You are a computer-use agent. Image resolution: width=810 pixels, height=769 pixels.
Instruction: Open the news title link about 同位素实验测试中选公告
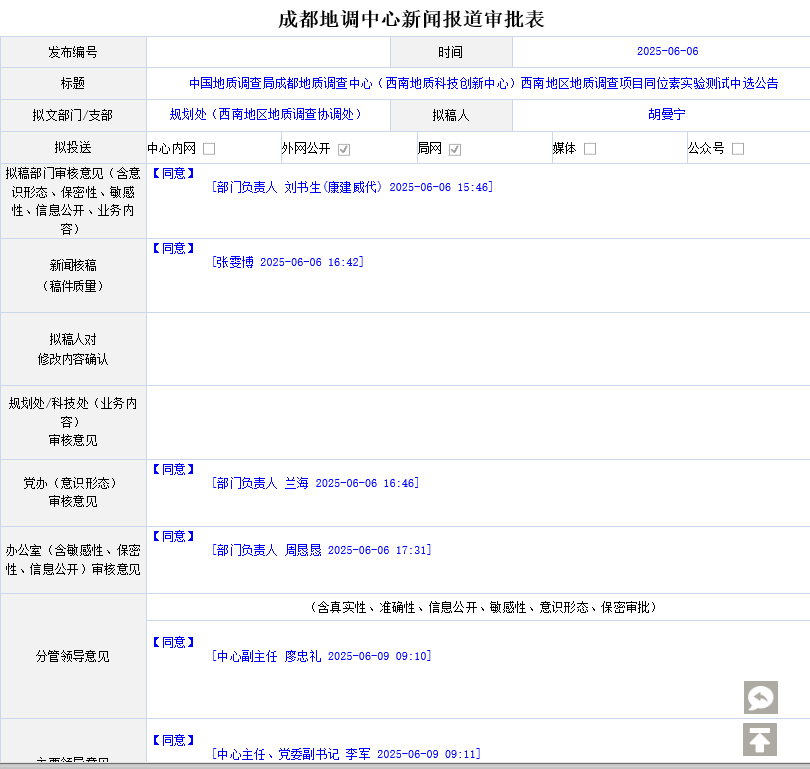[483, 84]
